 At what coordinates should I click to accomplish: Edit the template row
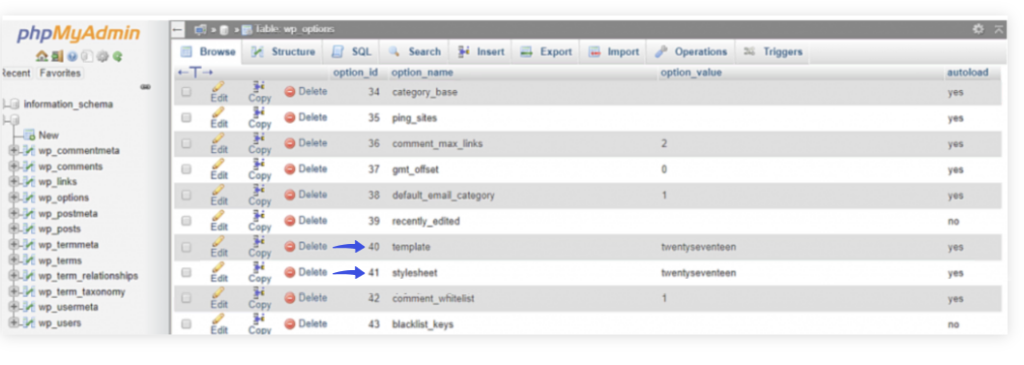click(x=219, y=246)
